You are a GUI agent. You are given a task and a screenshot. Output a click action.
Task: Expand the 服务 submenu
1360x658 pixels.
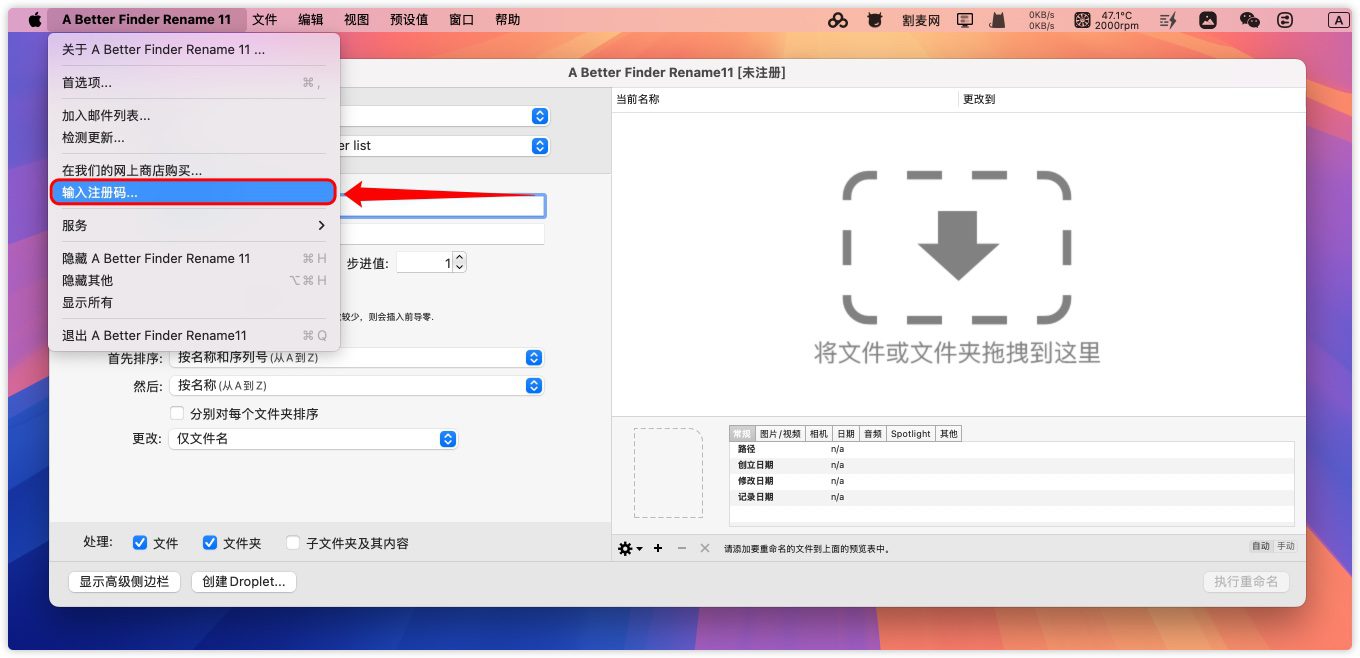tap(195, 226)
